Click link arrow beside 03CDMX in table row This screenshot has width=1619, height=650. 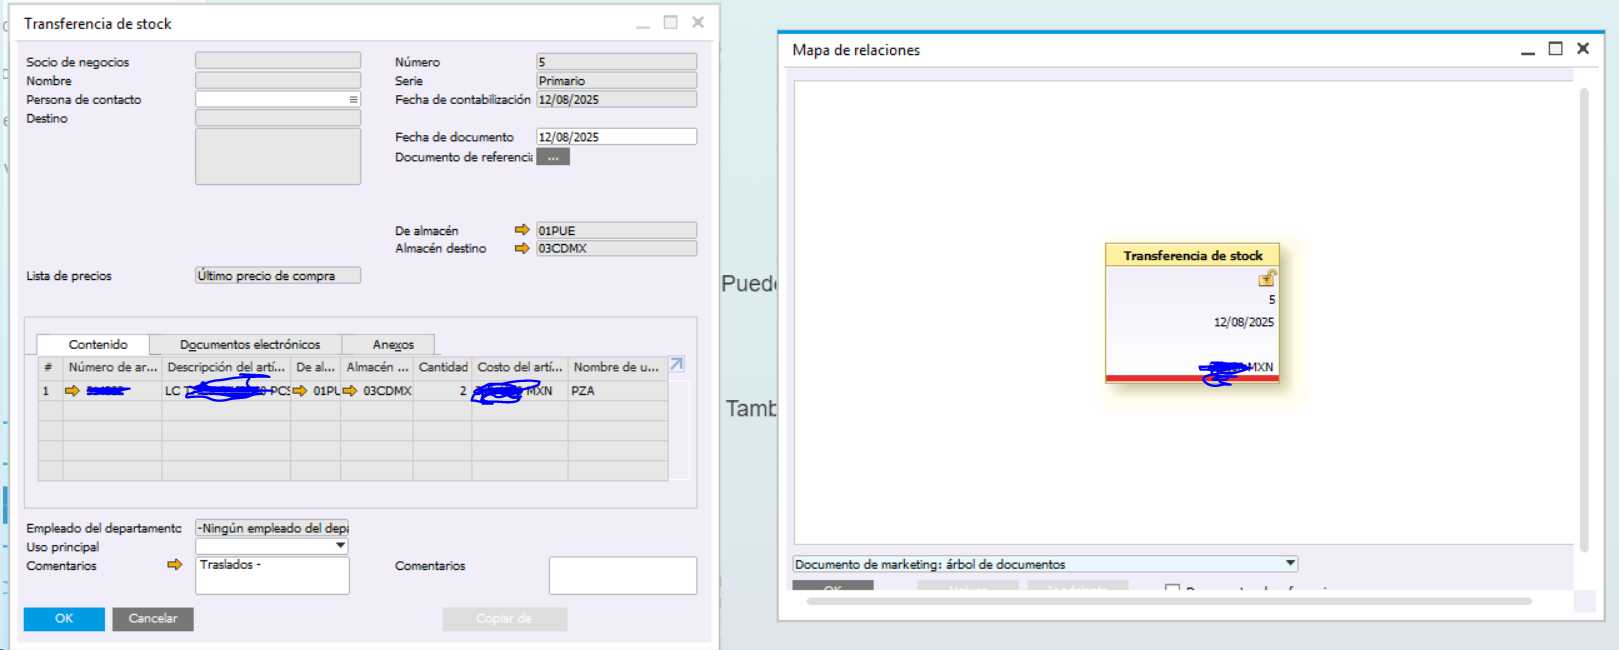[x=350, y=391]
